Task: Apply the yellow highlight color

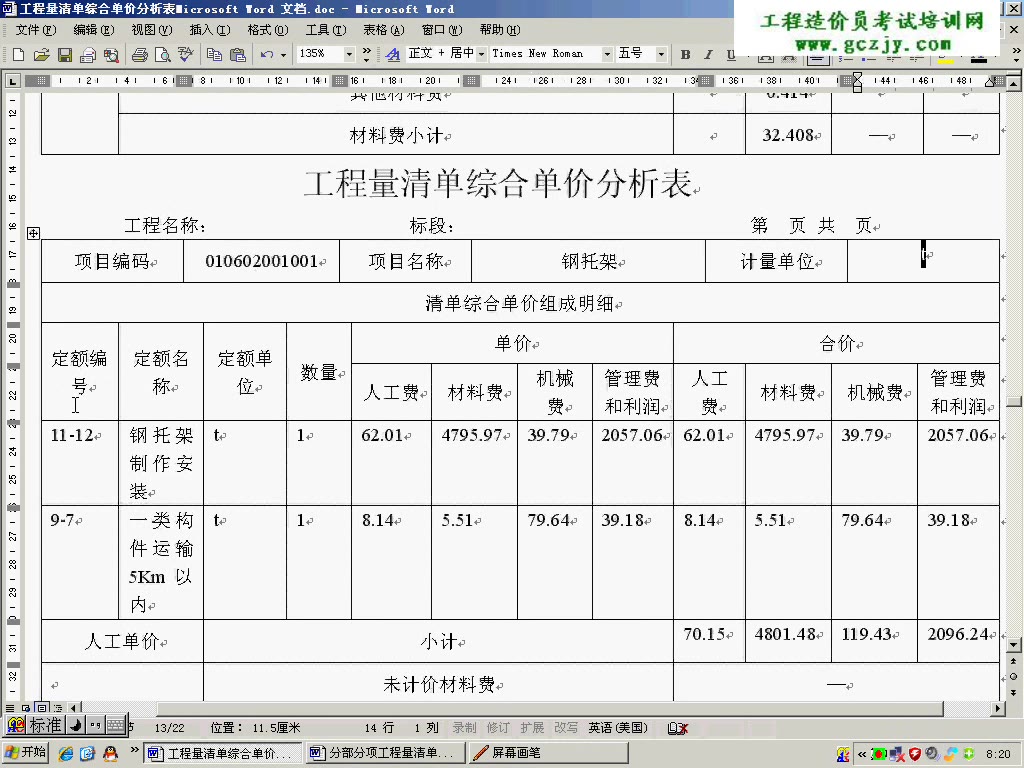Action: point(946,59)
